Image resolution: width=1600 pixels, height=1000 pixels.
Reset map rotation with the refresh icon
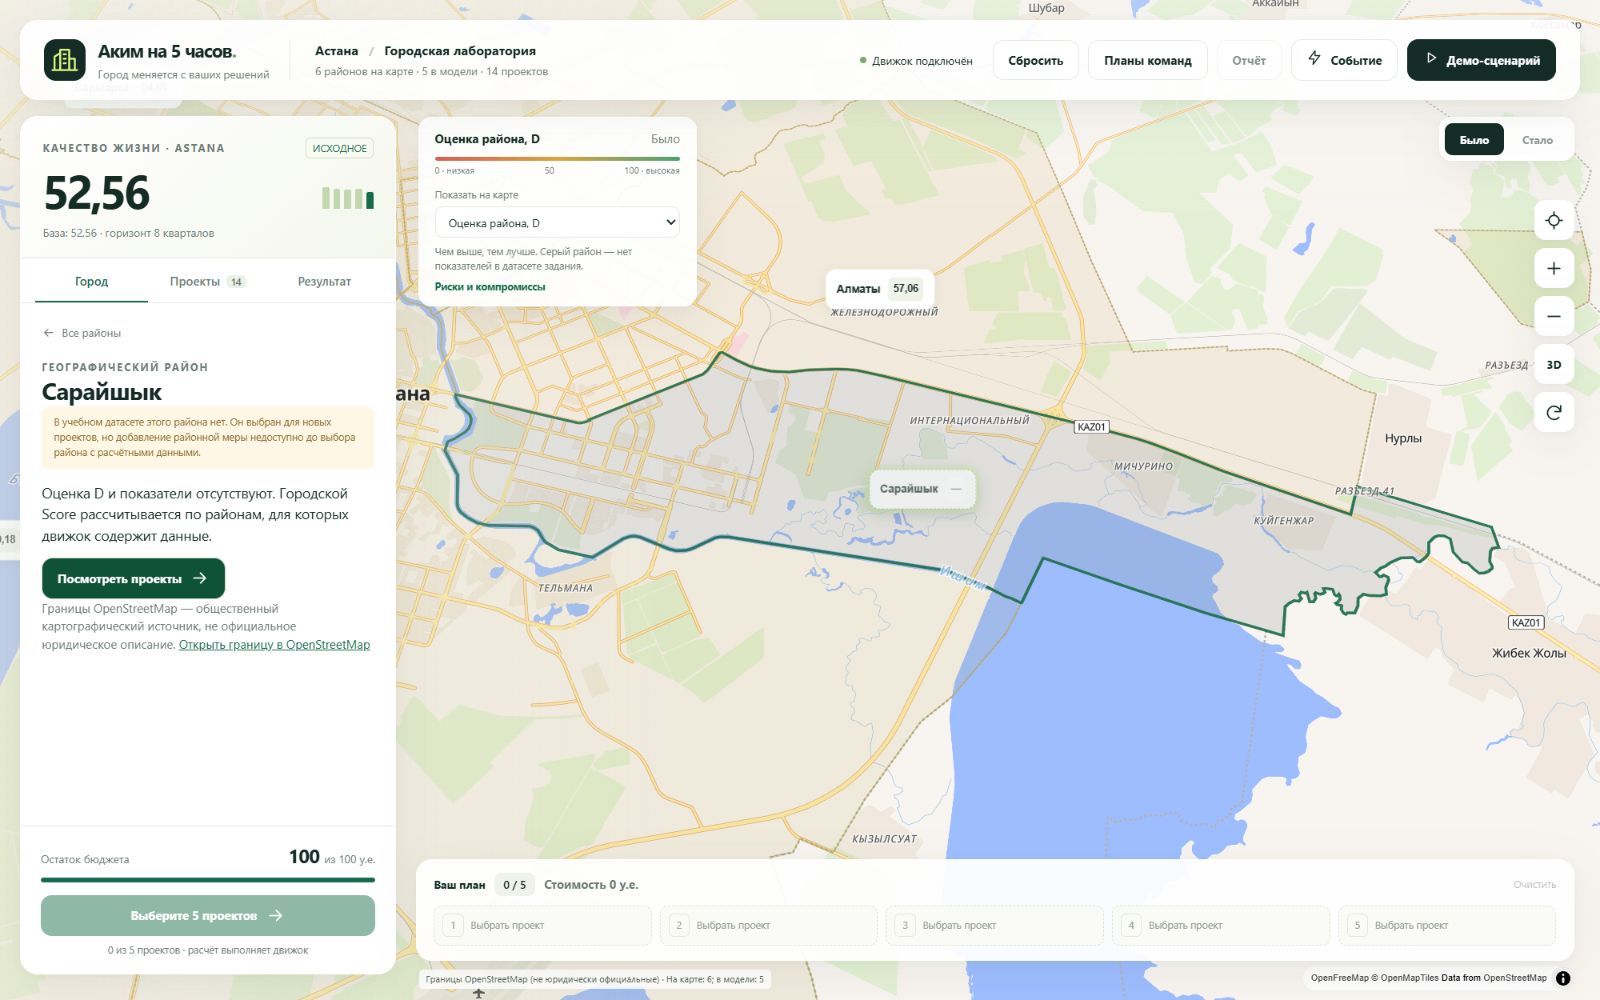[x=1554, y=412]
